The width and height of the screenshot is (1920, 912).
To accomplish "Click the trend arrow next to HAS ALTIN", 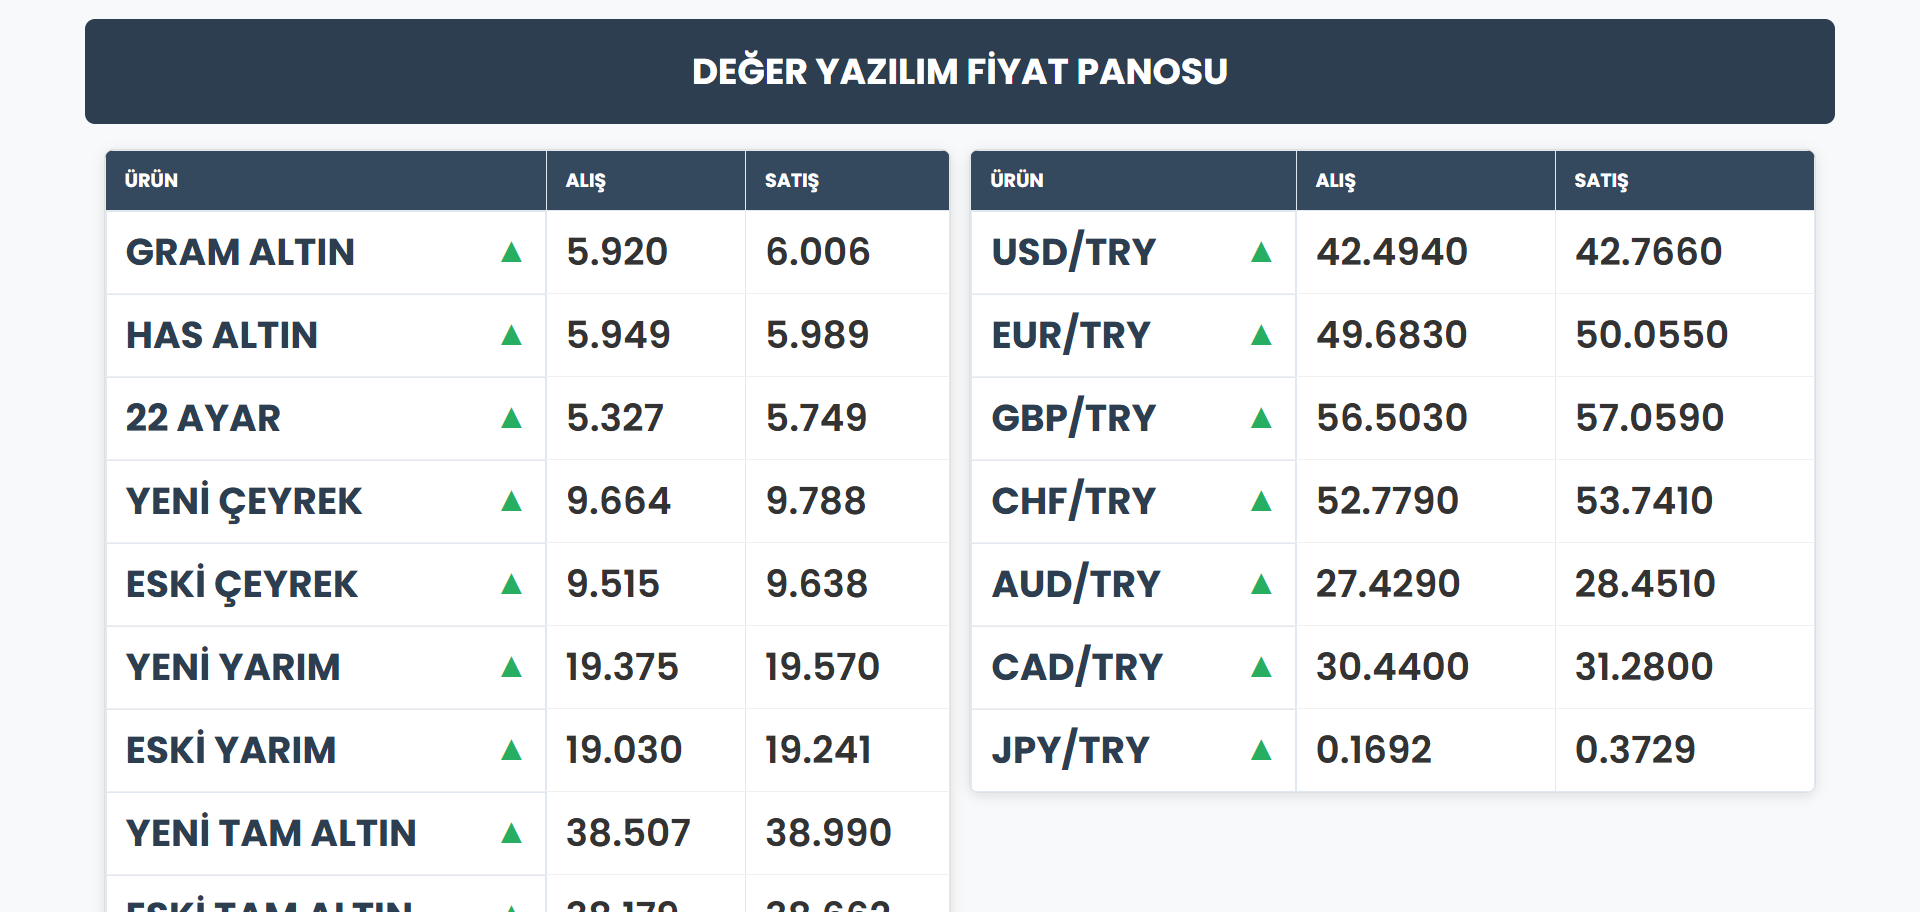I will 511,335.
